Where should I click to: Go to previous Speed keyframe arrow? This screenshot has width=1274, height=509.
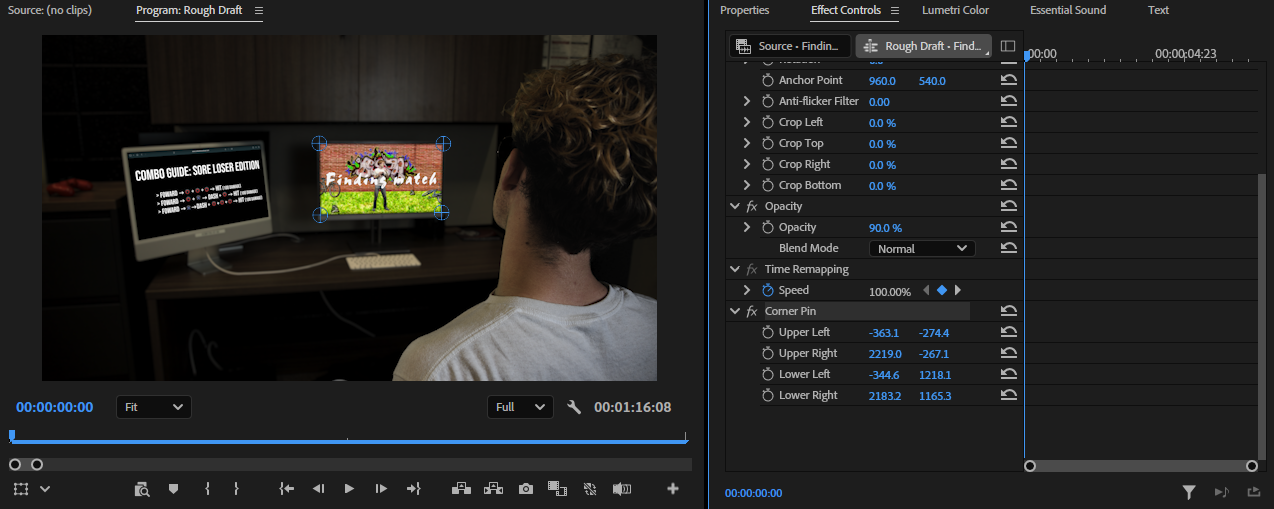926,290
